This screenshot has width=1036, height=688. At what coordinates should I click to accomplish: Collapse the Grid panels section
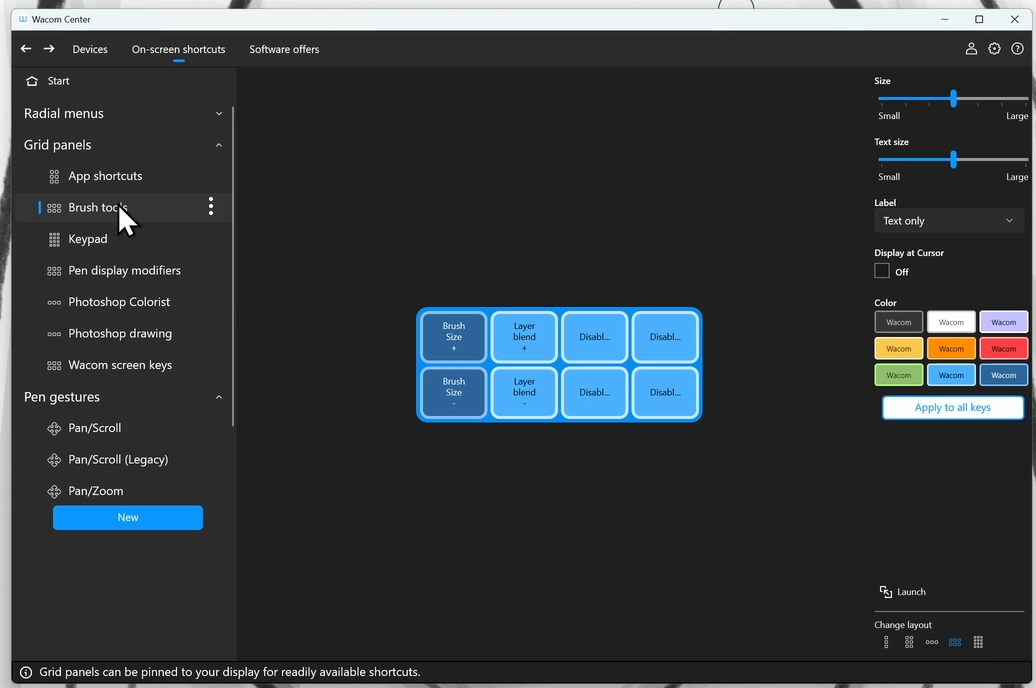219,145
